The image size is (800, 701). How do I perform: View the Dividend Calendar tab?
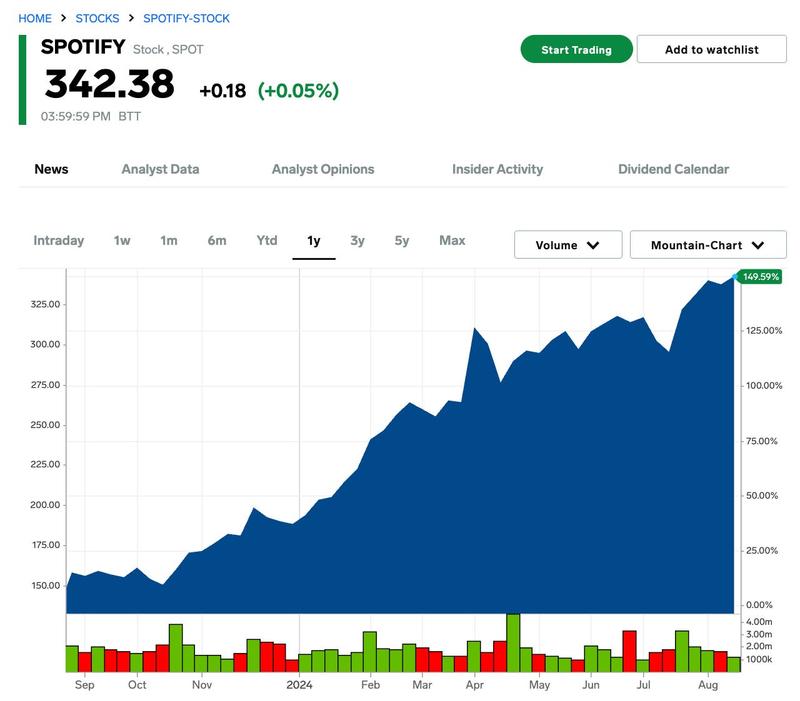(673, 169)
